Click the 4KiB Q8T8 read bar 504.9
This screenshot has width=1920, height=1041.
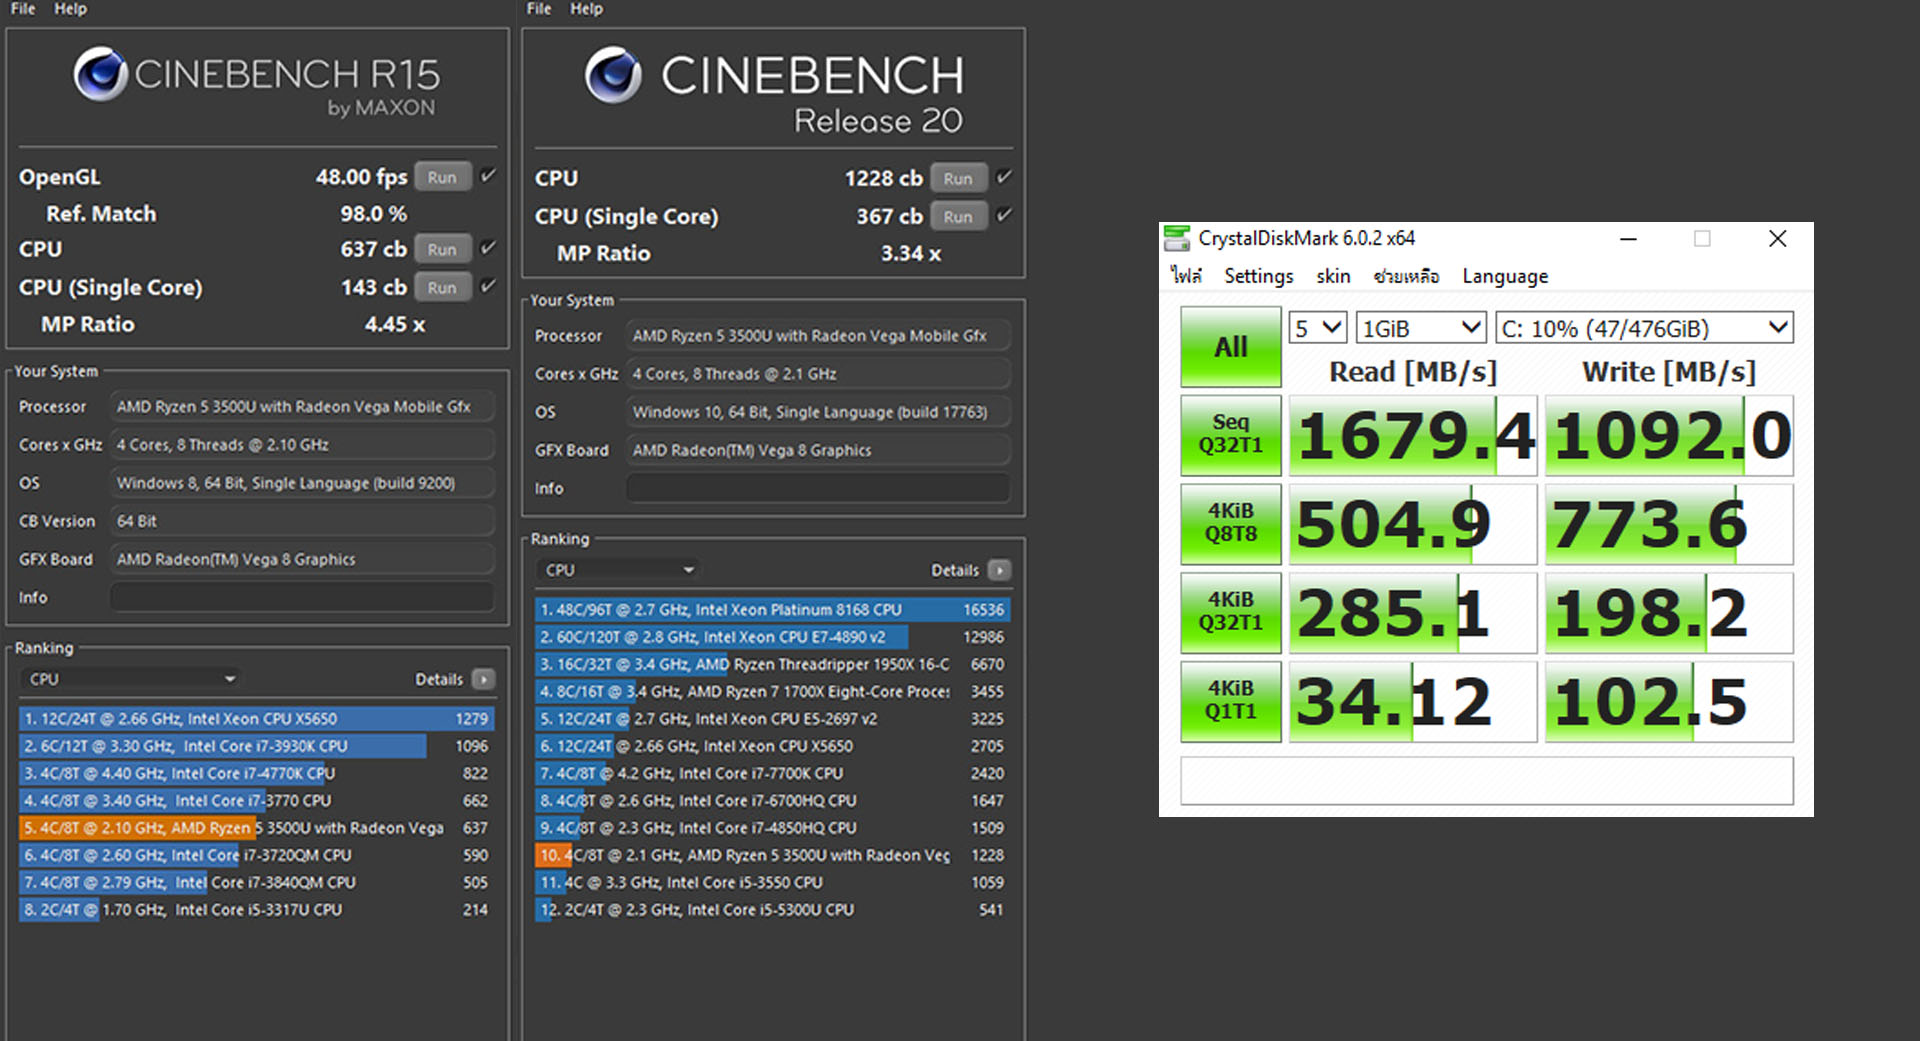coord(1413,524)
